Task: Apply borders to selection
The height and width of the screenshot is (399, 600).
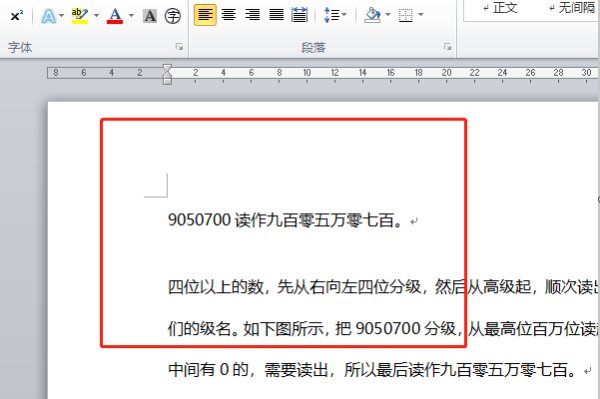Action: [406, 15]
